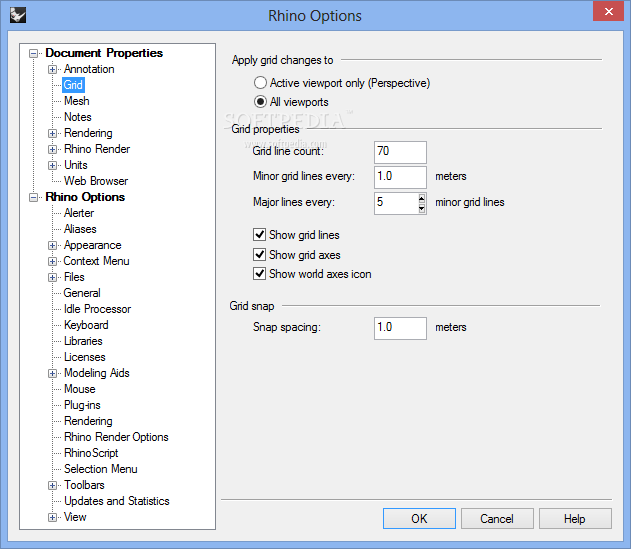The width and height of the screenshot is (631, 549).
Task: Click the Rhino icon in the title bar
Action: click(15, 15)
